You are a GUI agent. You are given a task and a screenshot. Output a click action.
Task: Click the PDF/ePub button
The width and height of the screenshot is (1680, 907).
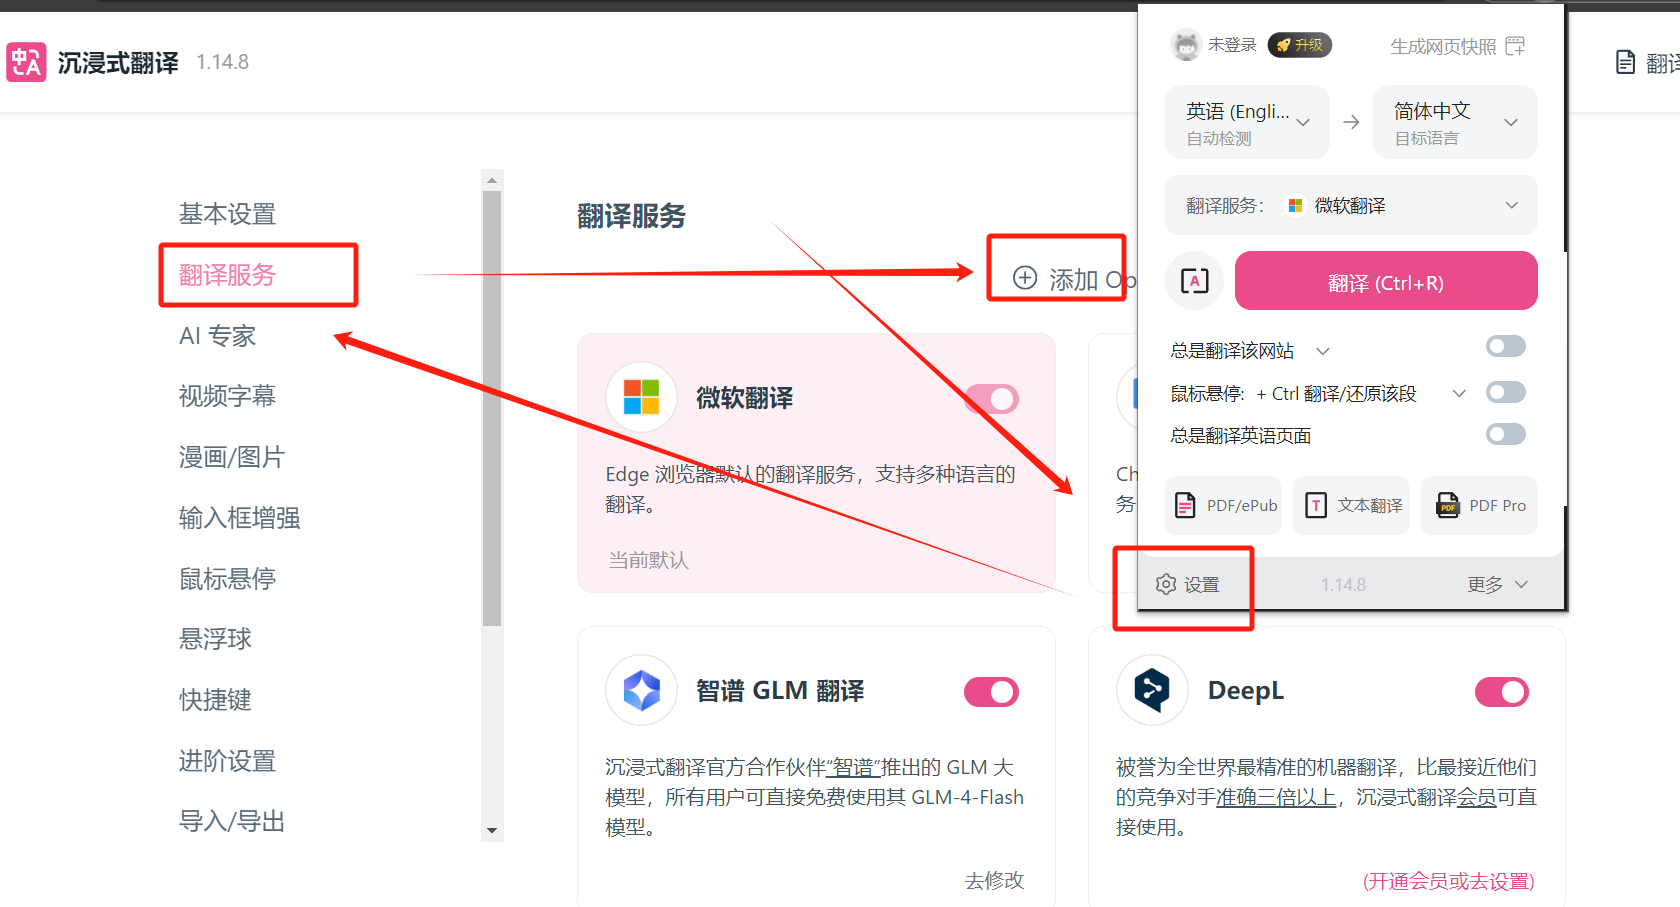[1223, 505]
